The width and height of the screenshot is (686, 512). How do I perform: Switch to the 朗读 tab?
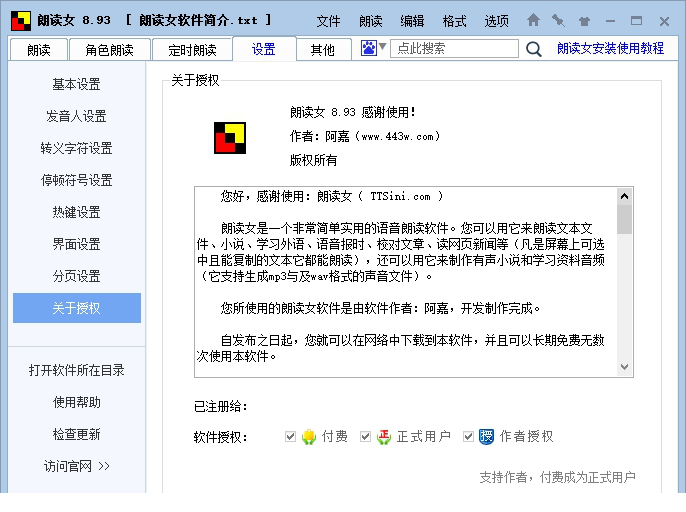point(38,50)
